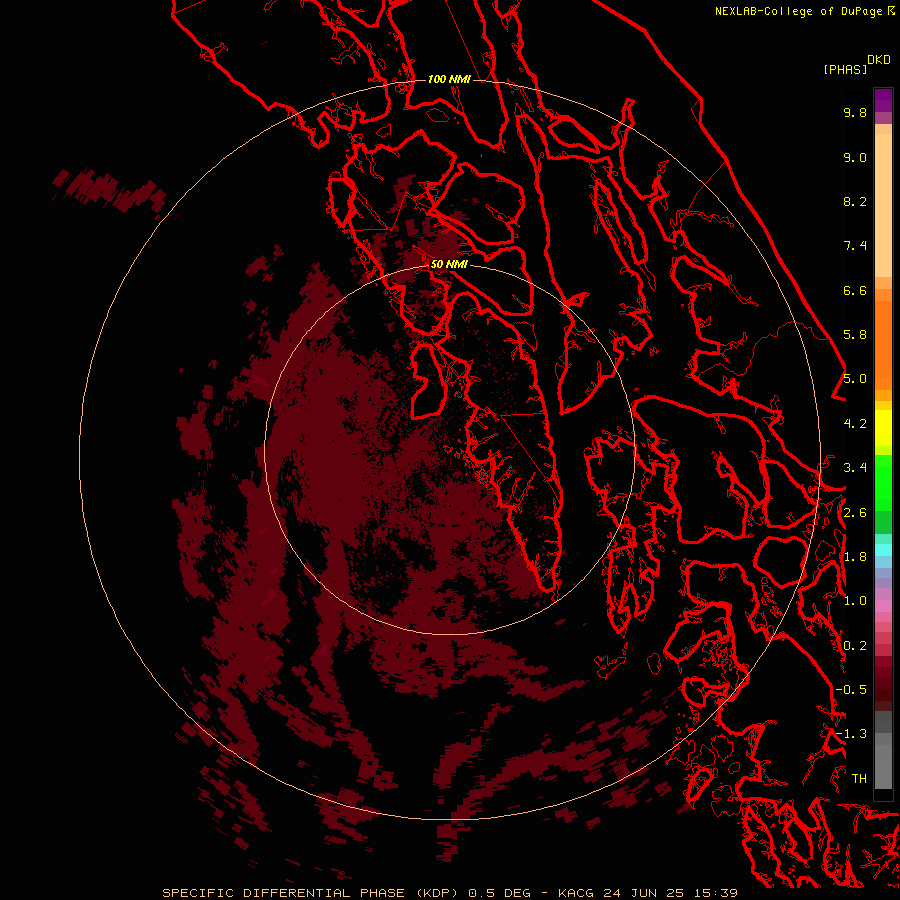Pick the purple band atop the color scale
Viewport: 900px width, 900px height.
click(883, 100)
